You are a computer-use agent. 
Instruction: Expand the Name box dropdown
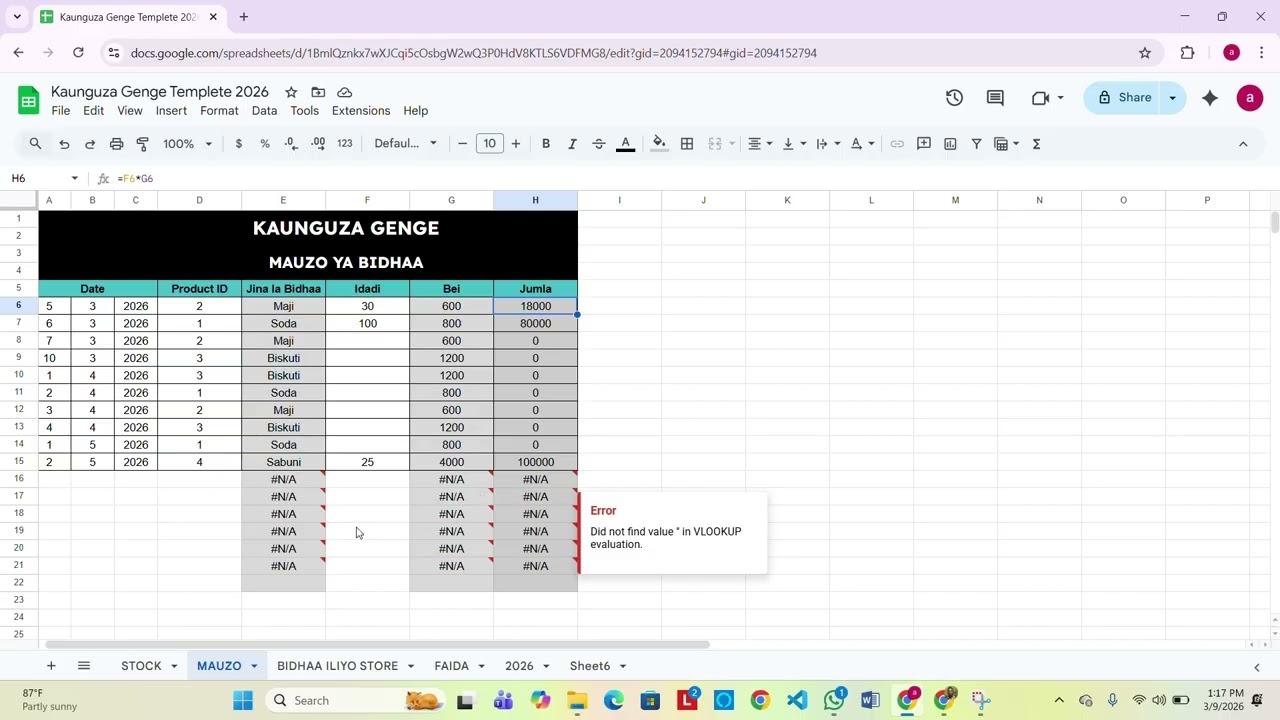click(74, 178)
